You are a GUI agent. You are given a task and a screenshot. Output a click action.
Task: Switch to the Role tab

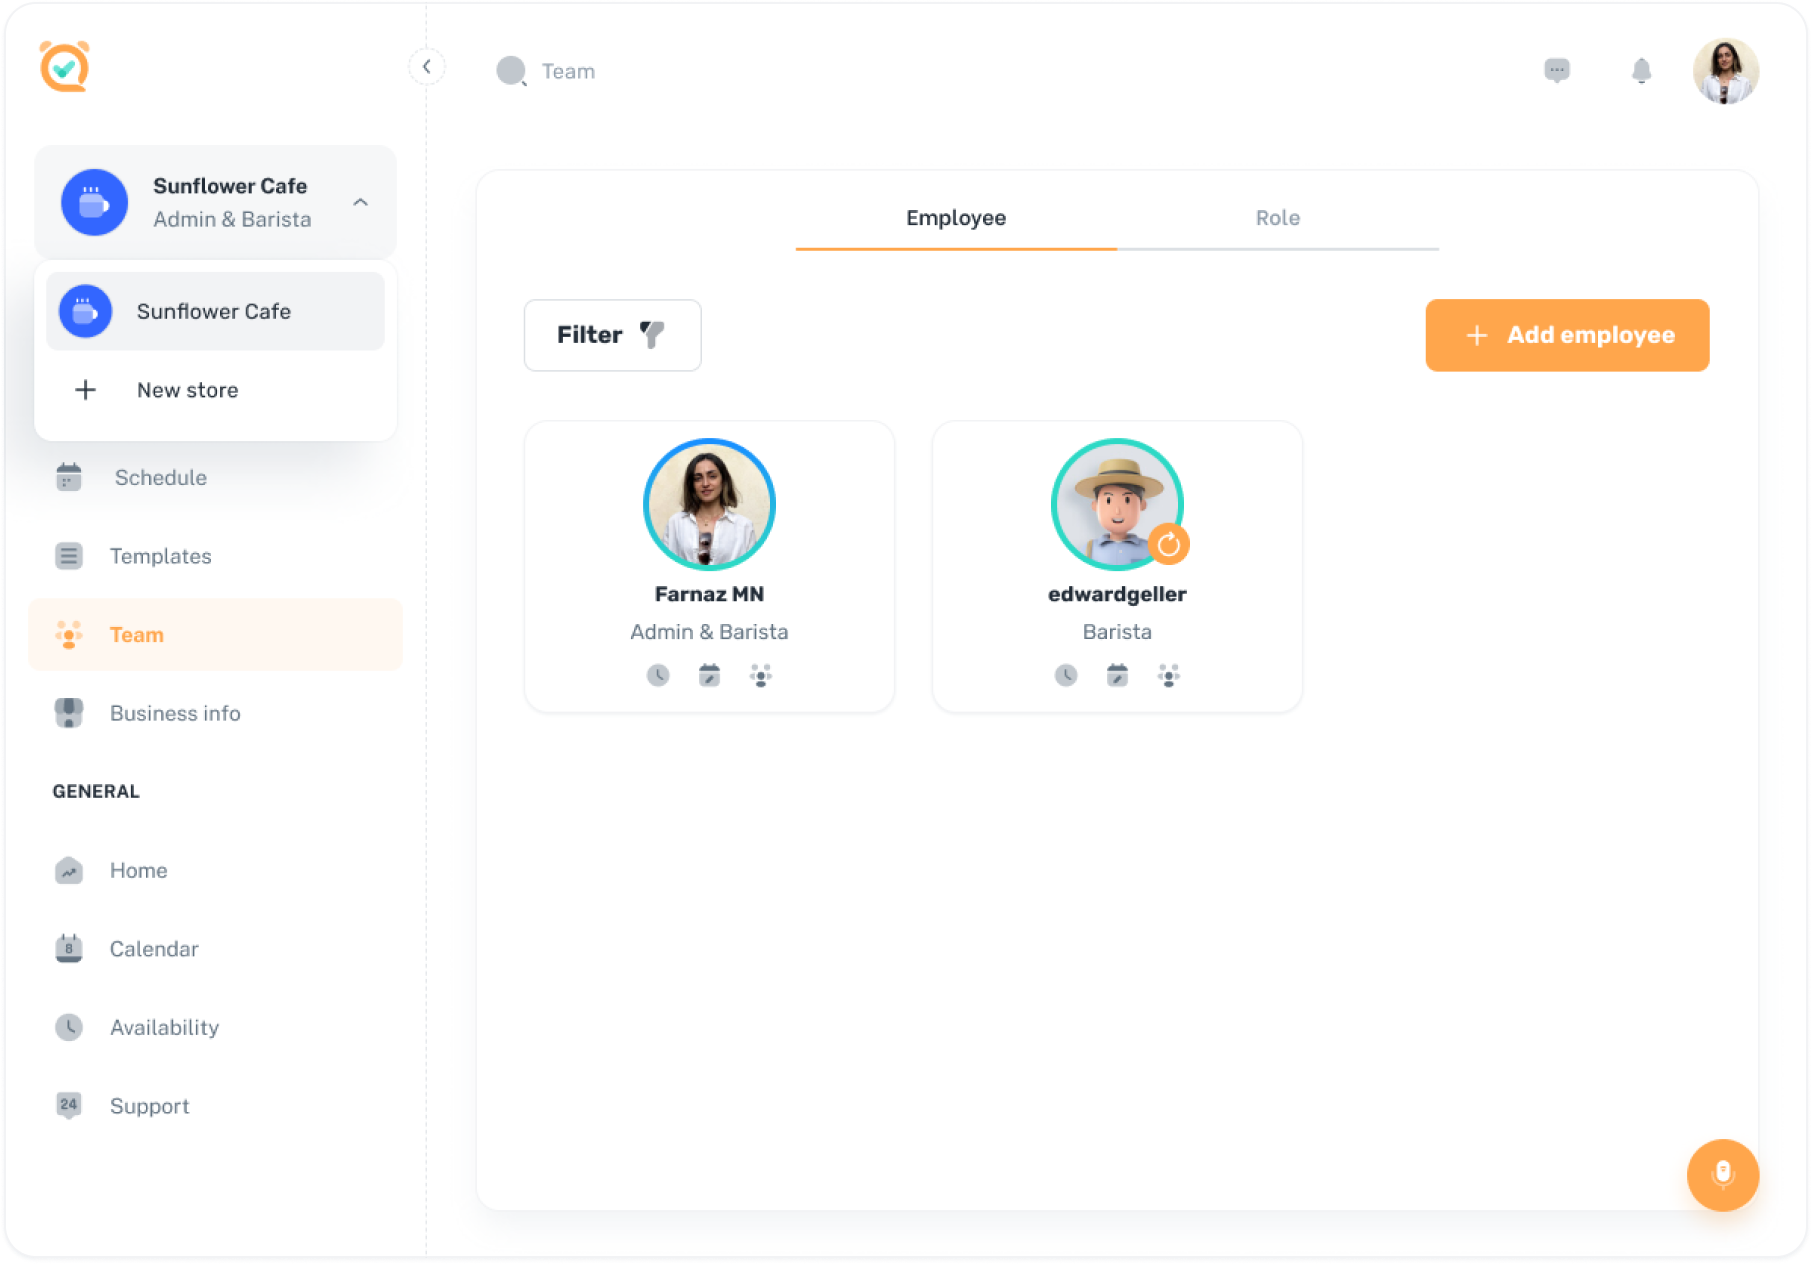pos(1277,218)
